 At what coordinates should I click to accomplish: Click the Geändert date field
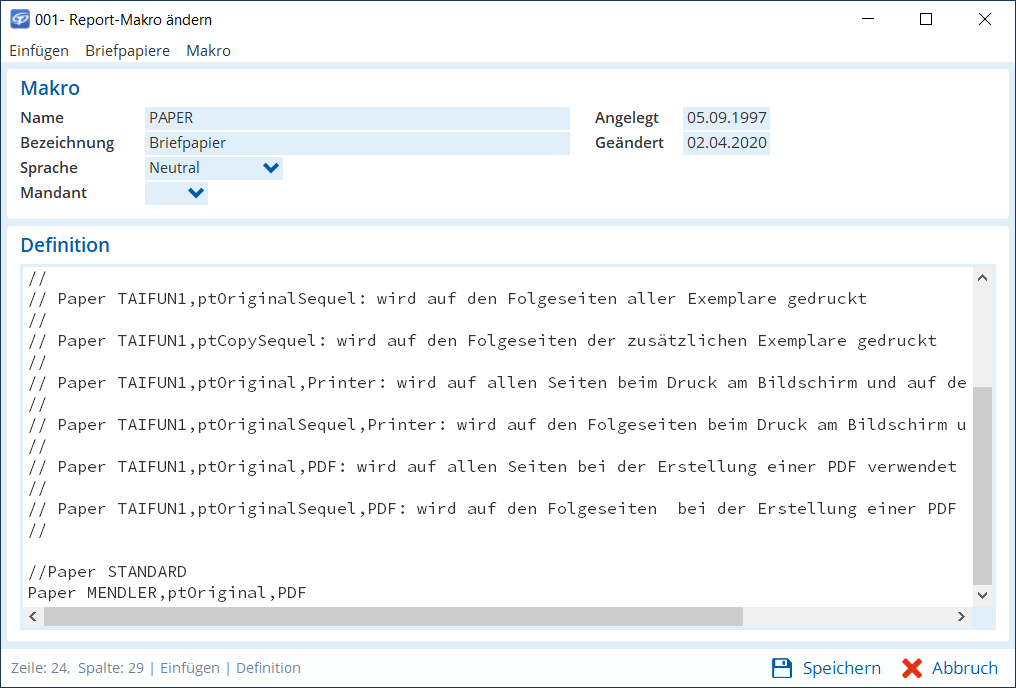point(726,143)
